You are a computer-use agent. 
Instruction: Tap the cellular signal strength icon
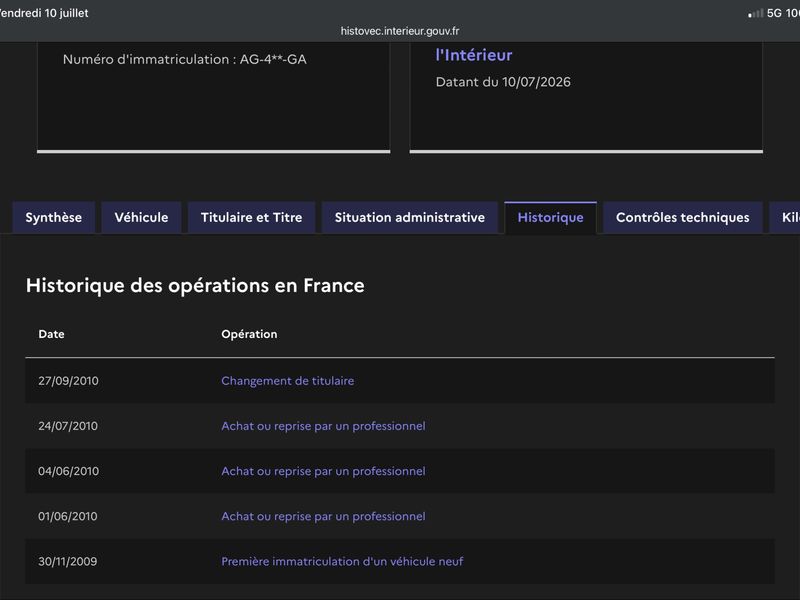point(756,13)
